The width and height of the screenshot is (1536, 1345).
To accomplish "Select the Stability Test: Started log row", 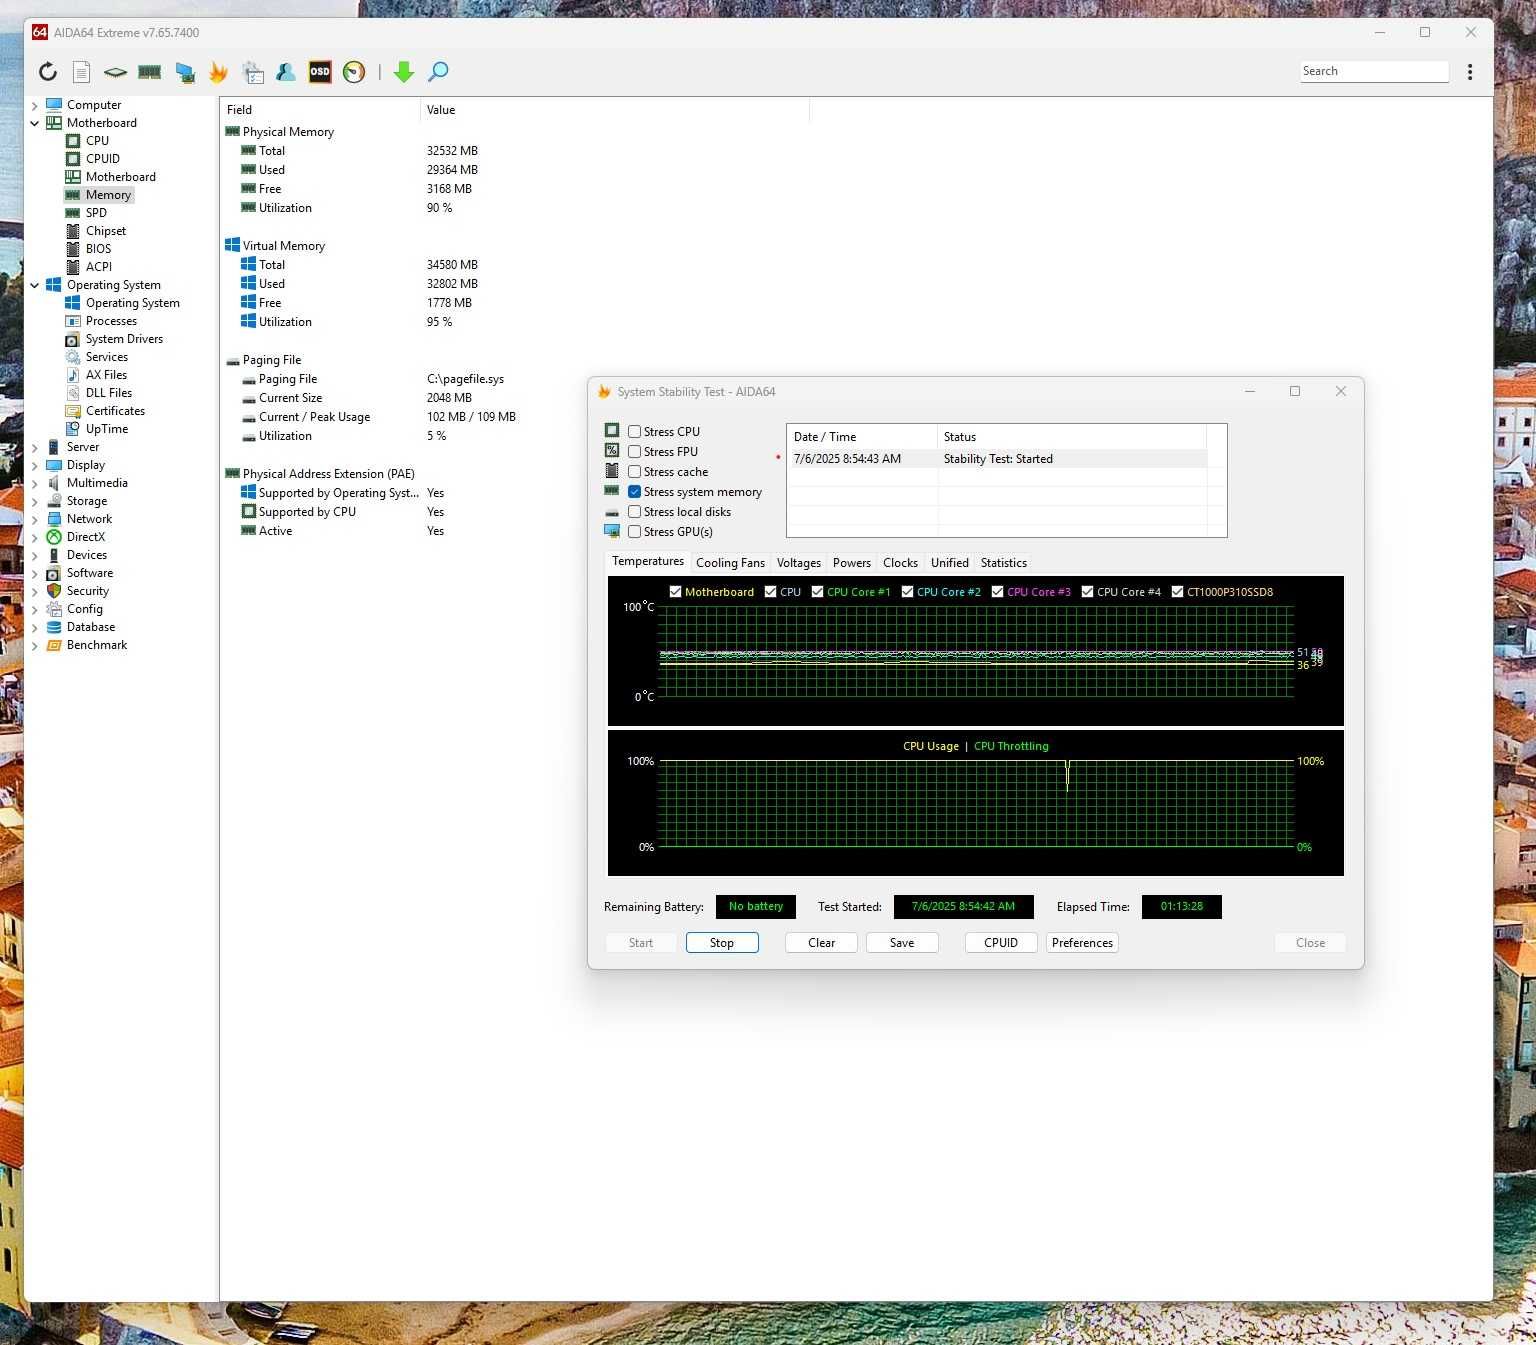I will point(997,459).
